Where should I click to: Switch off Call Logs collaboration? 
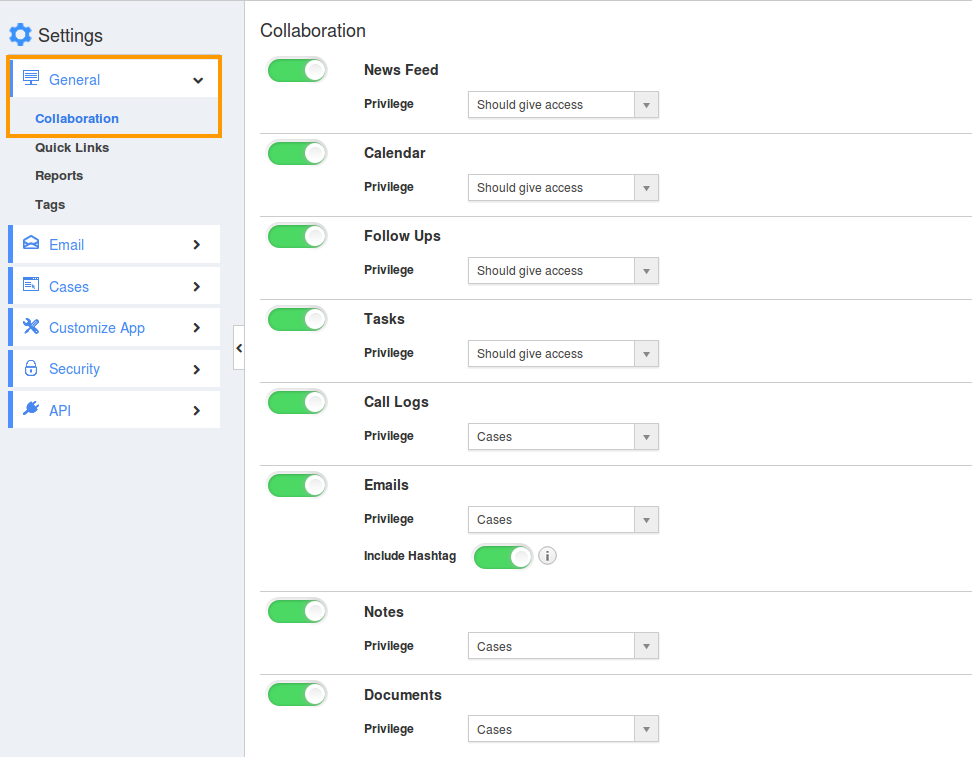(x=297, y=402)
